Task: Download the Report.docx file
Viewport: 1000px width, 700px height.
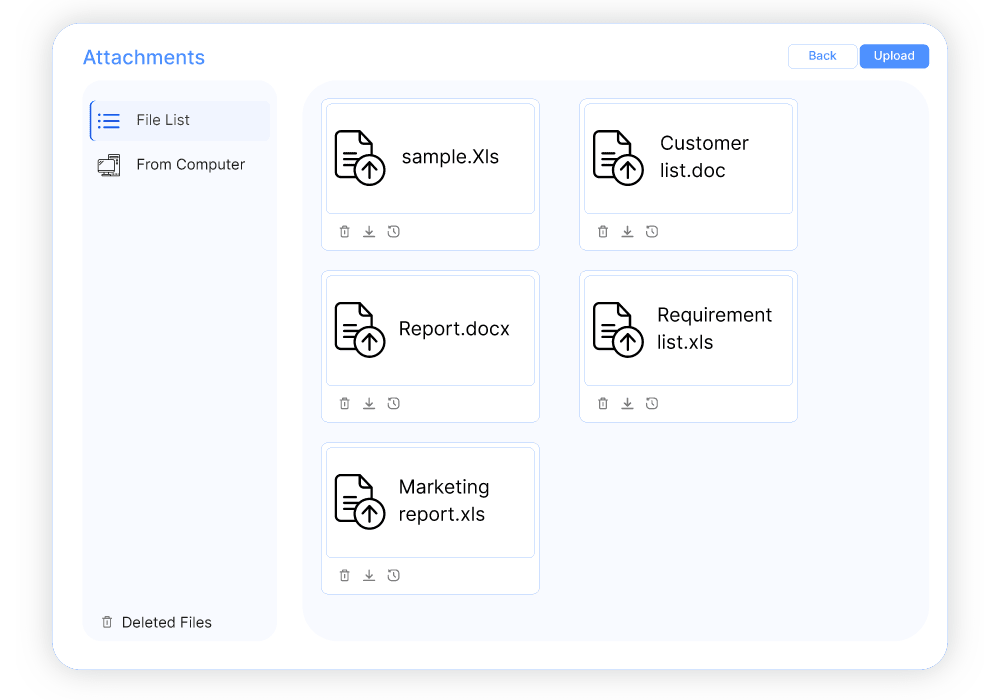Action: (x=369, y=404)
